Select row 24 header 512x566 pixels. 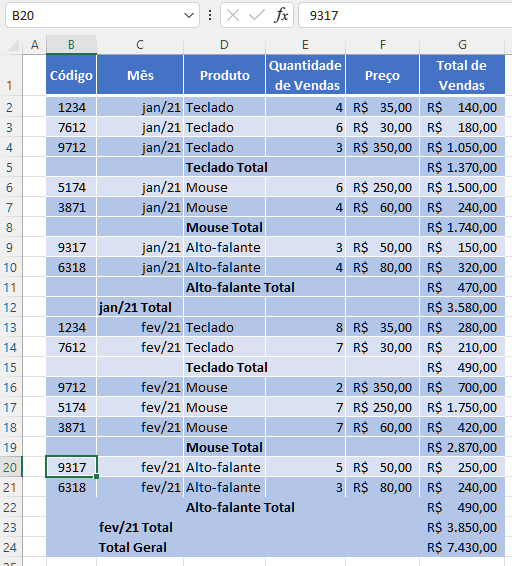pos(10,548)
